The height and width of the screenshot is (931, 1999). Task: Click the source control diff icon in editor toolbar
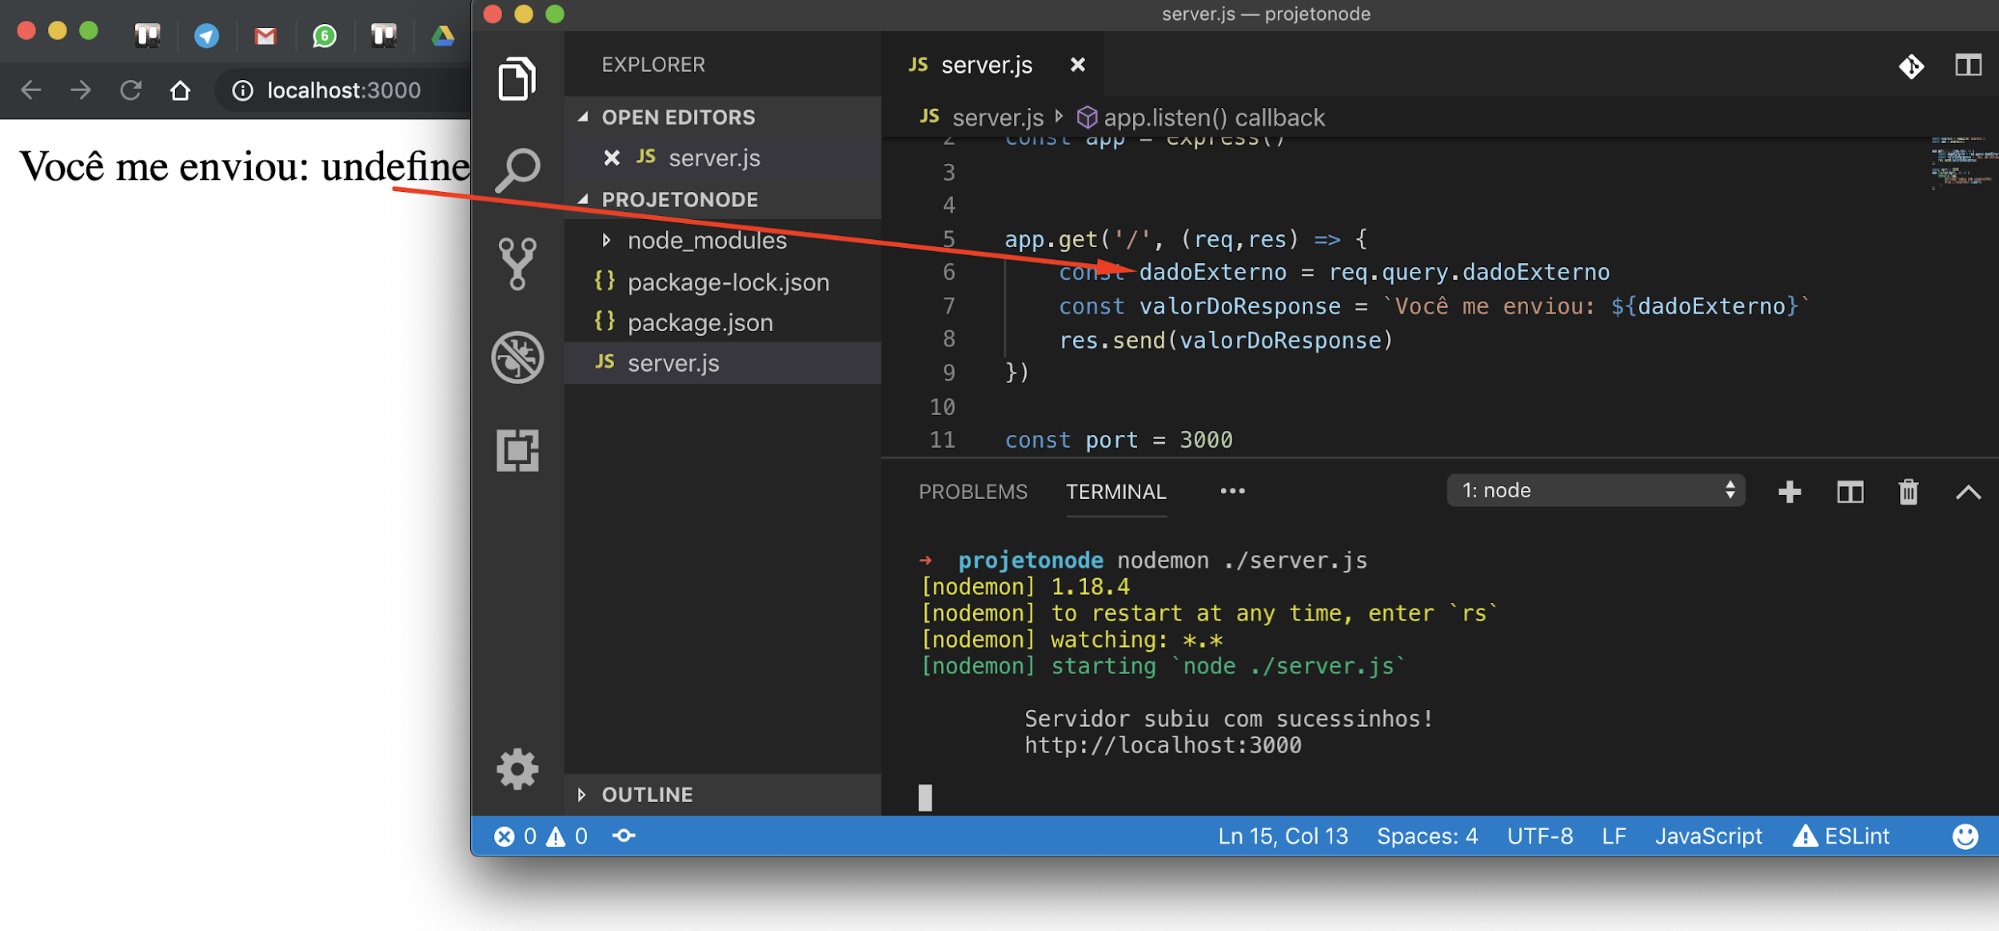point(1911,66)
